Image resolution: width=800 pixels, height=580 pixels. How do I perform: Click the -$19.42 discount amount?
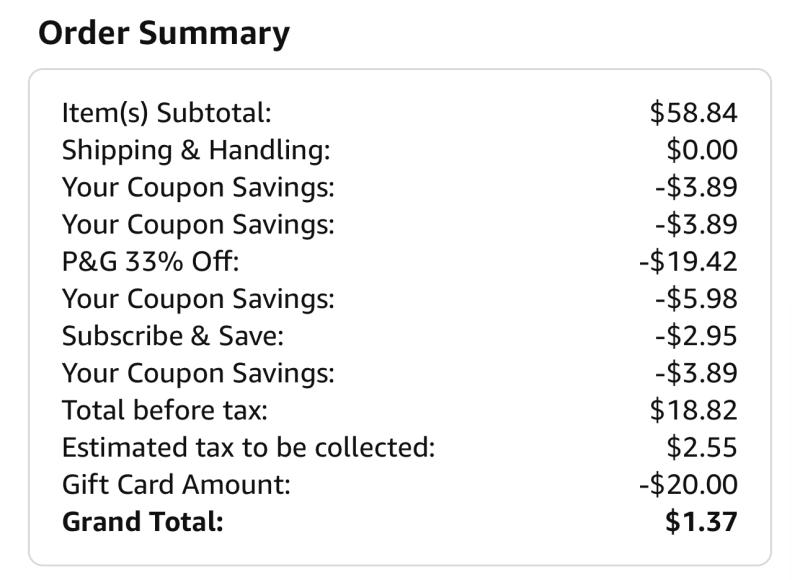click(688, 262)
